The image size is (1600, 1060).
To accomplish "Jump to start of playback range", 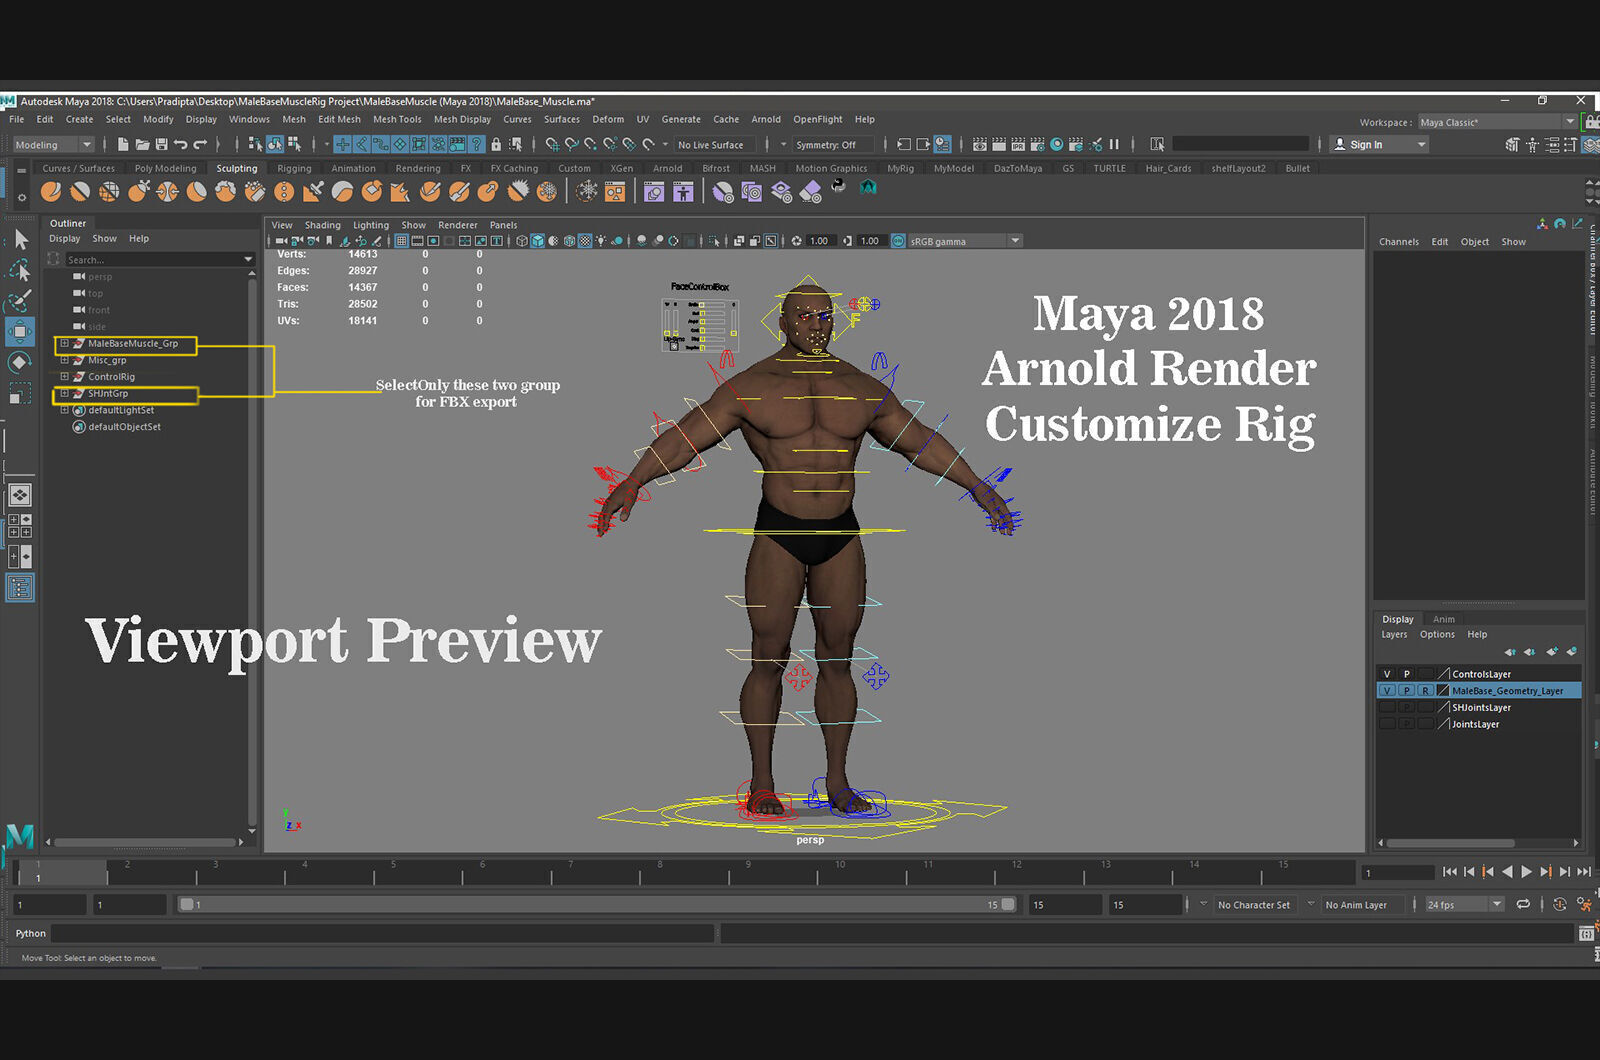I will click(x=1450, y=872).
